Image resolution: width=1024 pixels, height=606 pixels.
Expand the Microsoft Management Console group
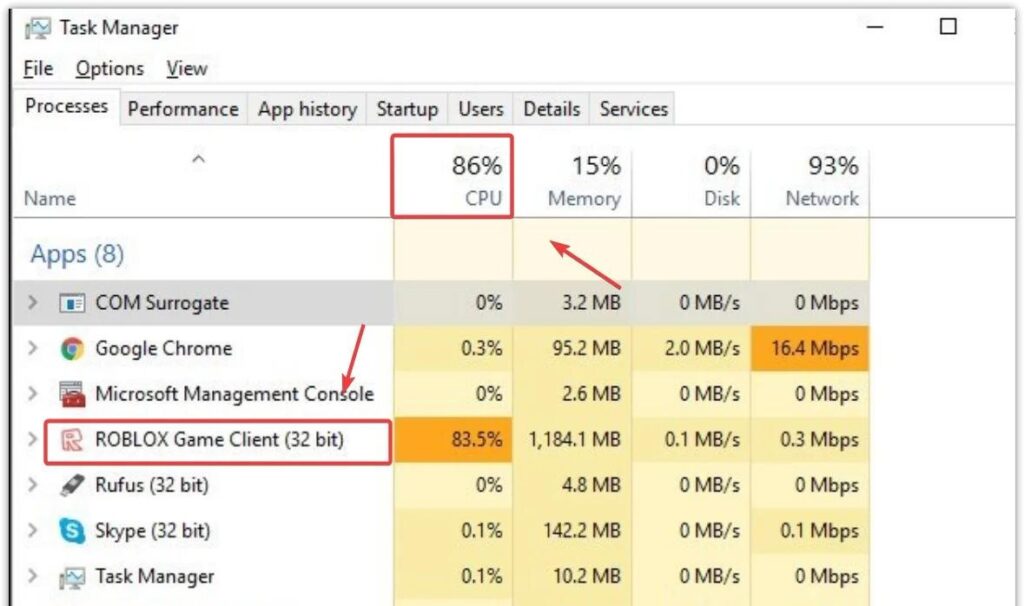[33, 394]
